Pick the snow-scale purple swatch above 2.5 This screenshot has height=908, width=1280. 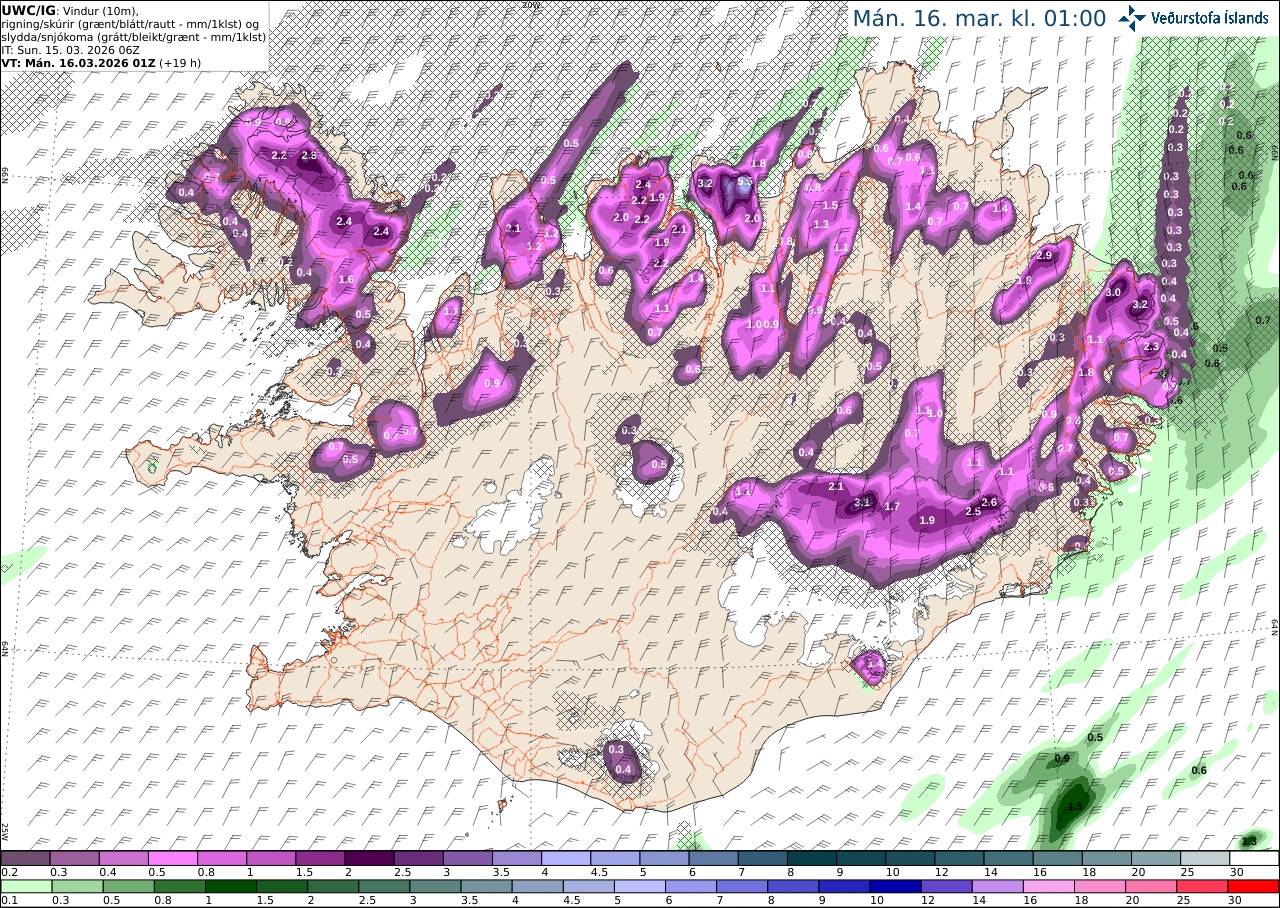418,858
